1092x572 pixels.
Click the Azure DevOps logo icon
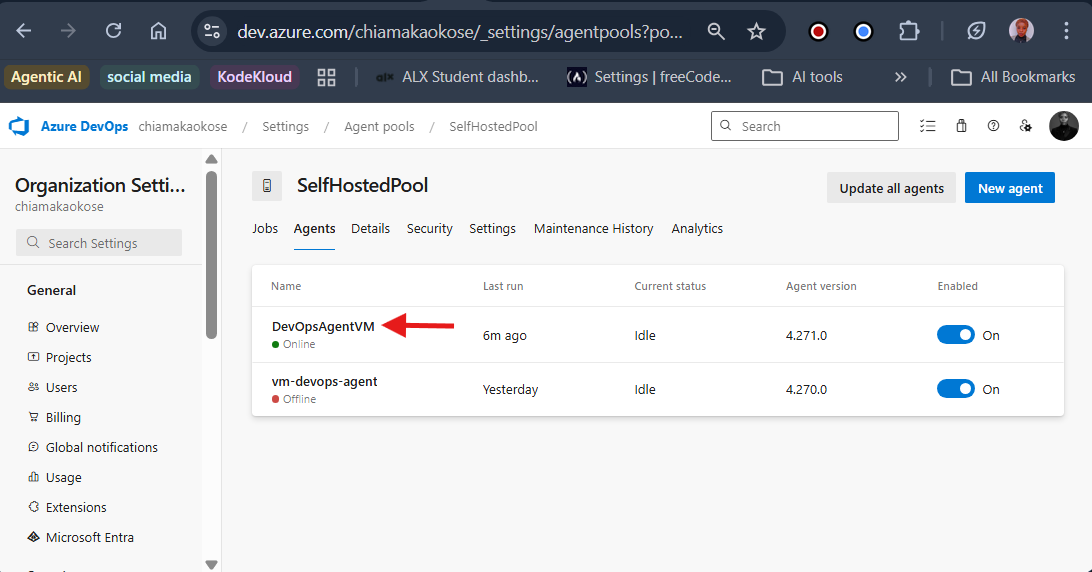(19, 127)
